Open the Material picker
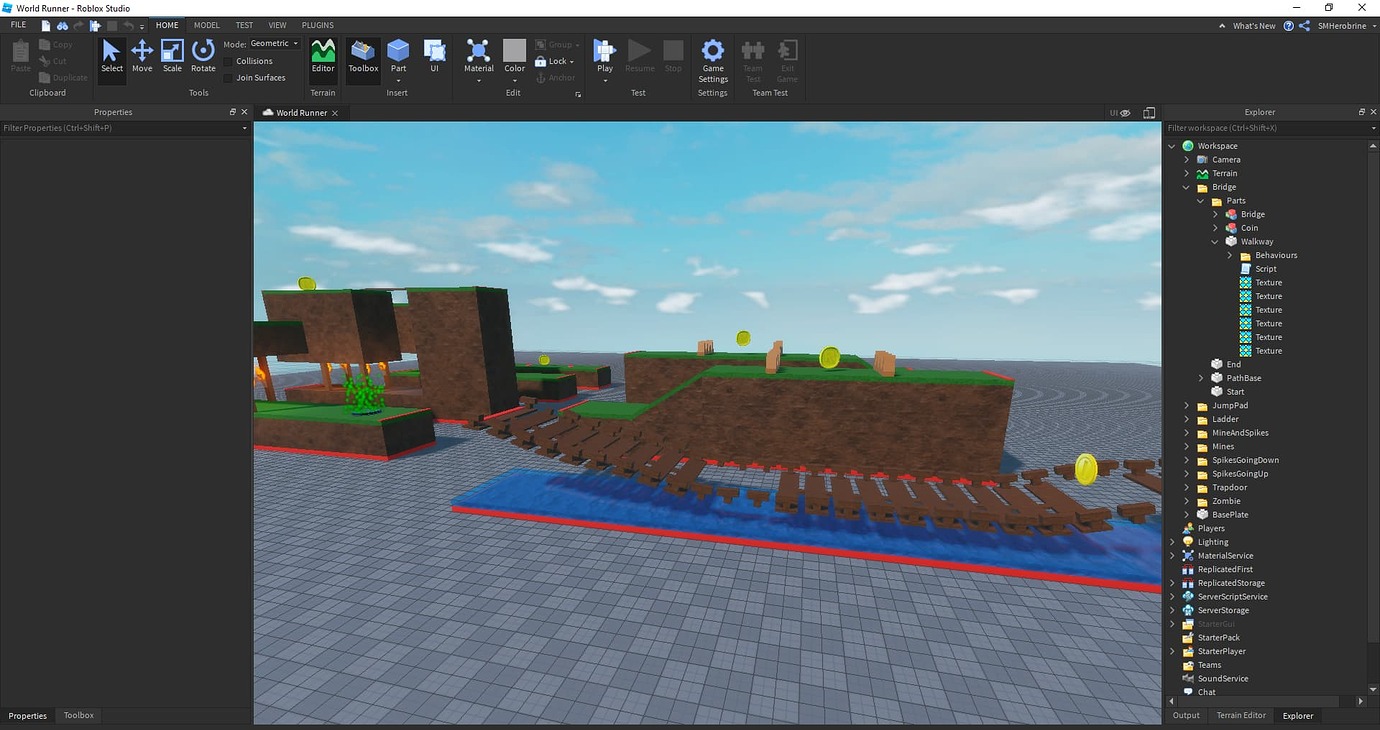Viewport: 1380px width, 730px height. click(478, 55)
